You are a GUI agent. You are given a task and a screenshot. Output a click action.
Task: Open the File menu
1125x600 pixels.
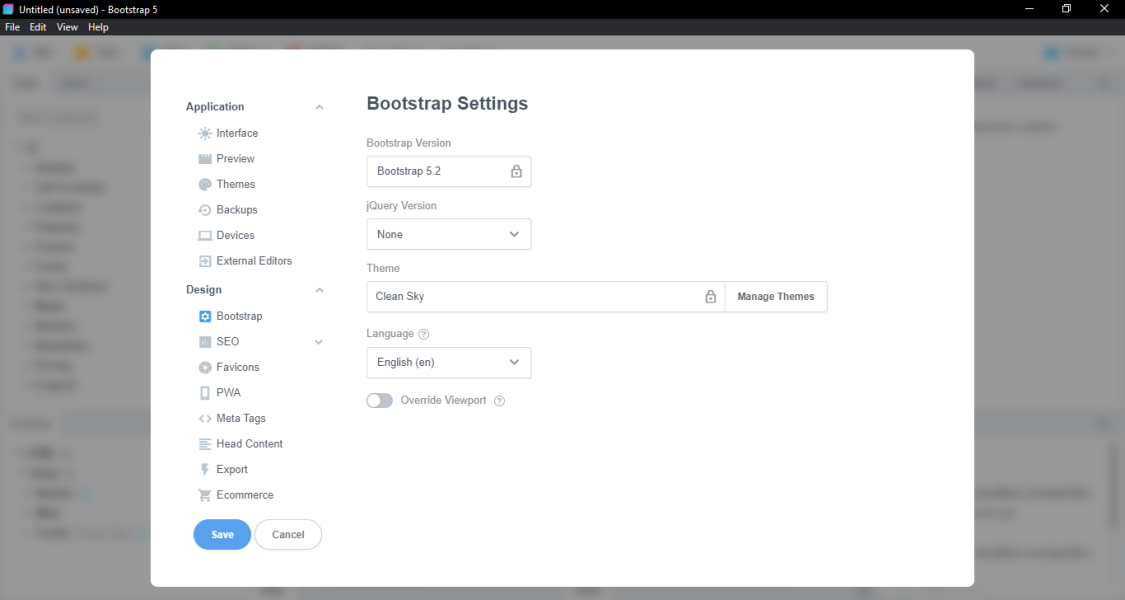pos(12,27)
